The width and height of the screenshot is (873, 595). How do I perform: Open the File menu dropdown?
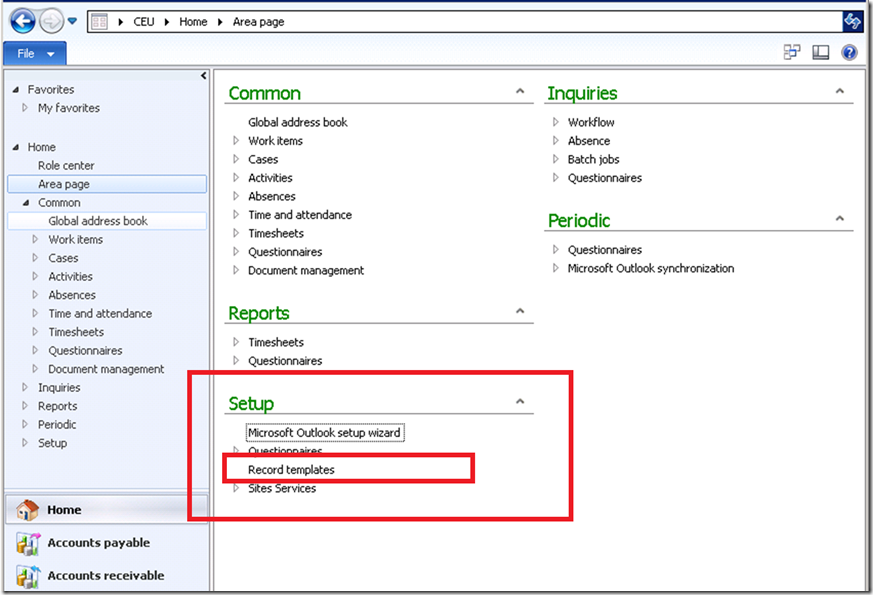click(x=36, y=53)
